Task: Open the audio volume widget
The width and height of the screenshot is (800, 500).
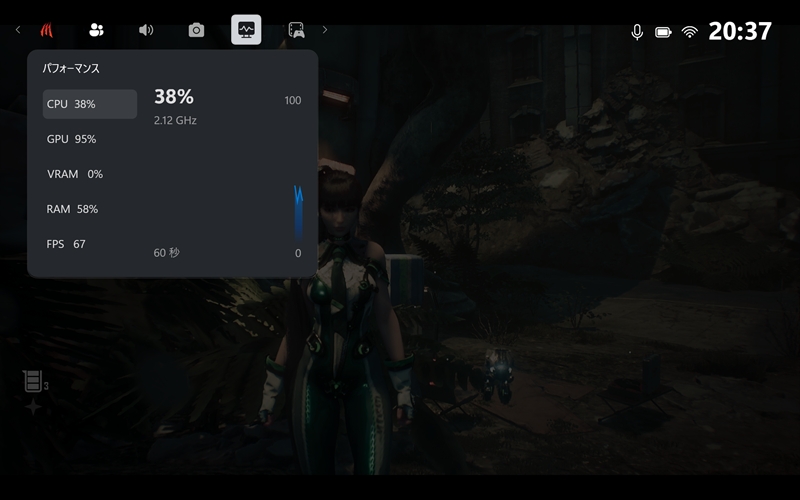Action: (146, 30)
